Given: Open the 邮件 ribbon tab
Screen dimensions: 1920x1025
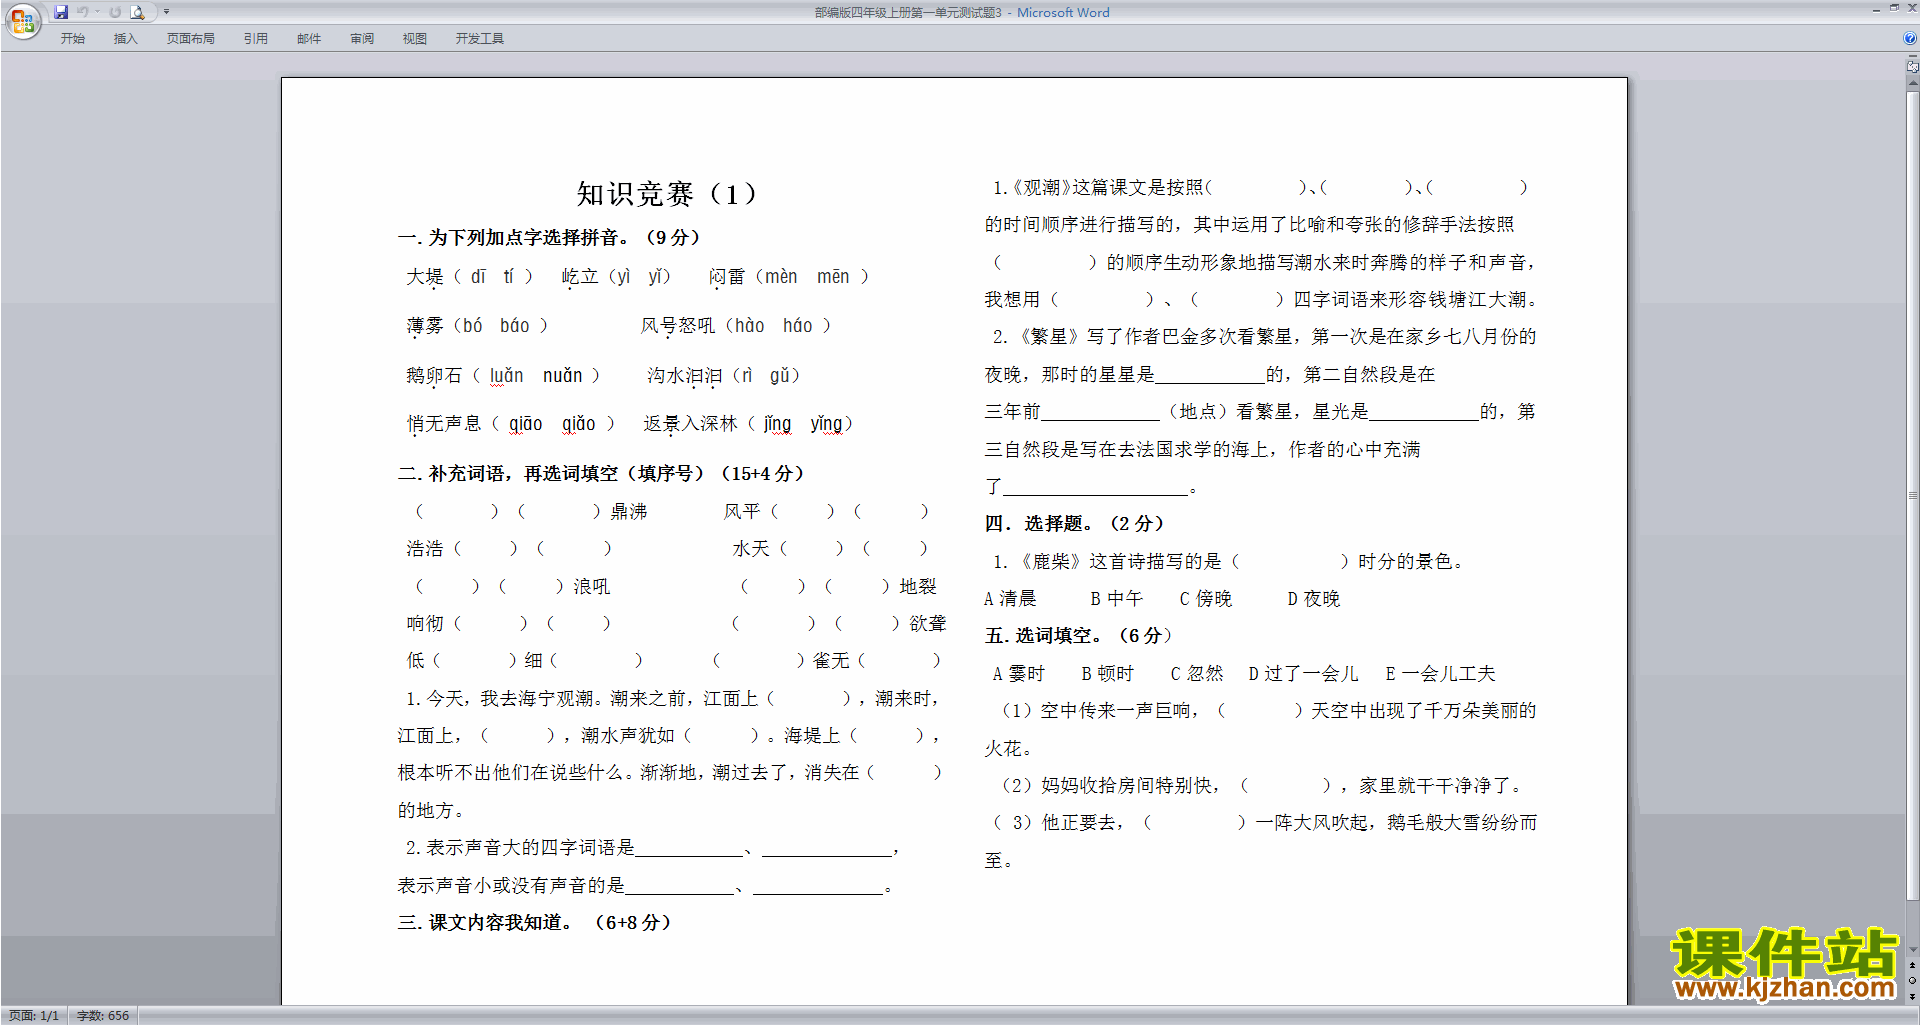Looking at the screenshot, I should click(x=308, y=39).
